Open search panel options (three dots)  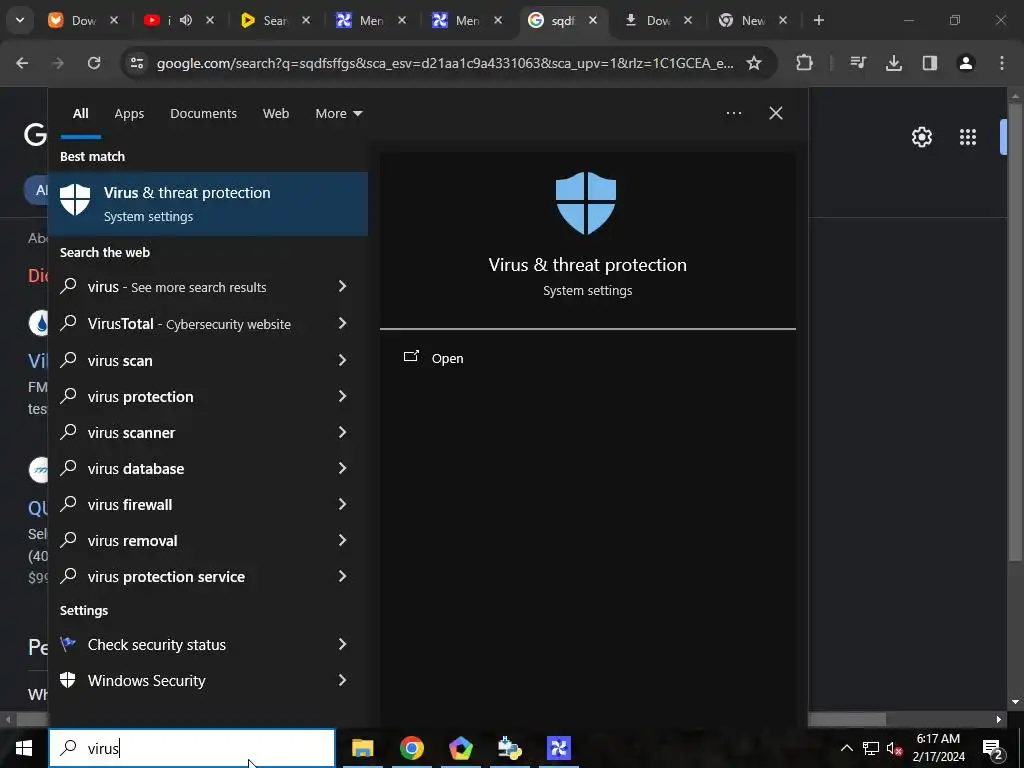[x=733, y=113]
